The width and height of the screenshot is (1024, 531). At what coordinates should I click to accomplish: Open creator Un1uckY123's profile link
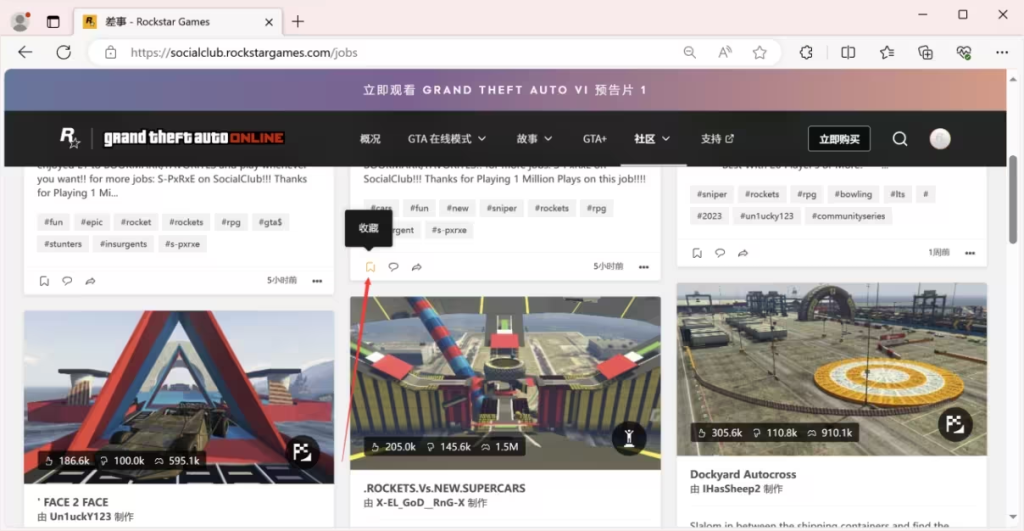point(80,517)
